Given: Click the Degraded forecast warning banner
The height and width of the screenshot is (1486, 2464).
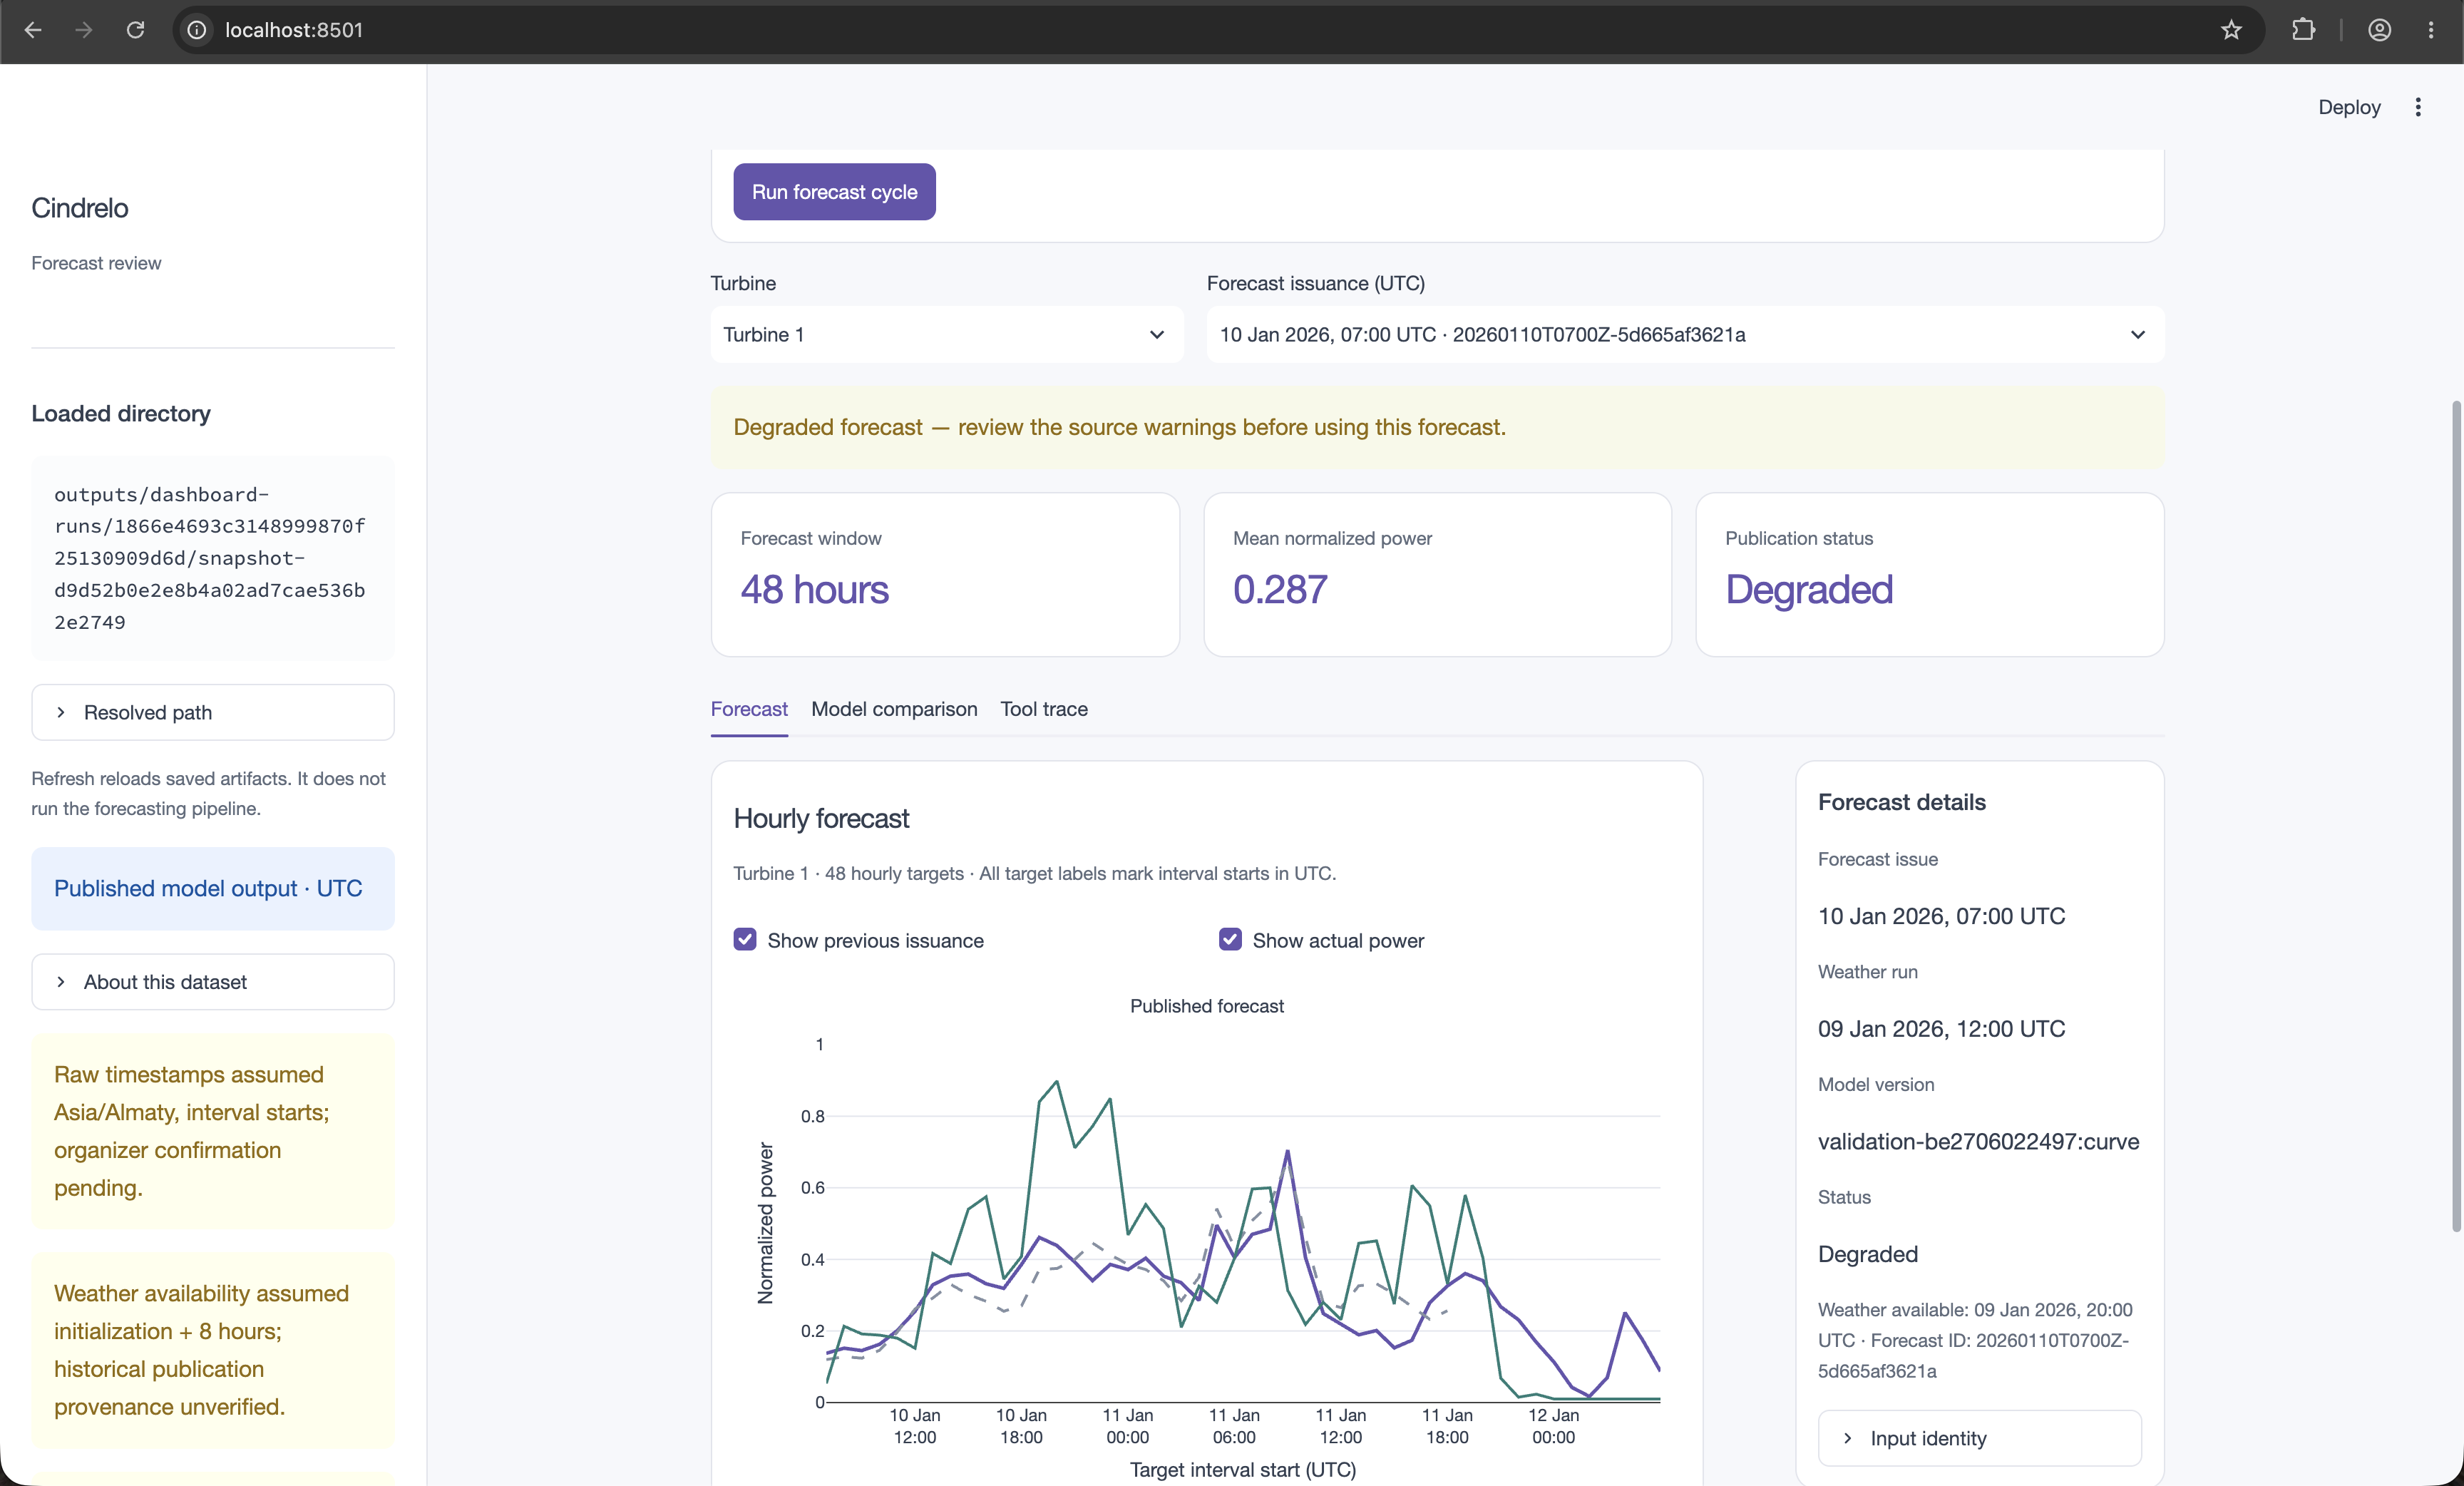Looking at the screenshot, I should click(x=1437, y=427).
